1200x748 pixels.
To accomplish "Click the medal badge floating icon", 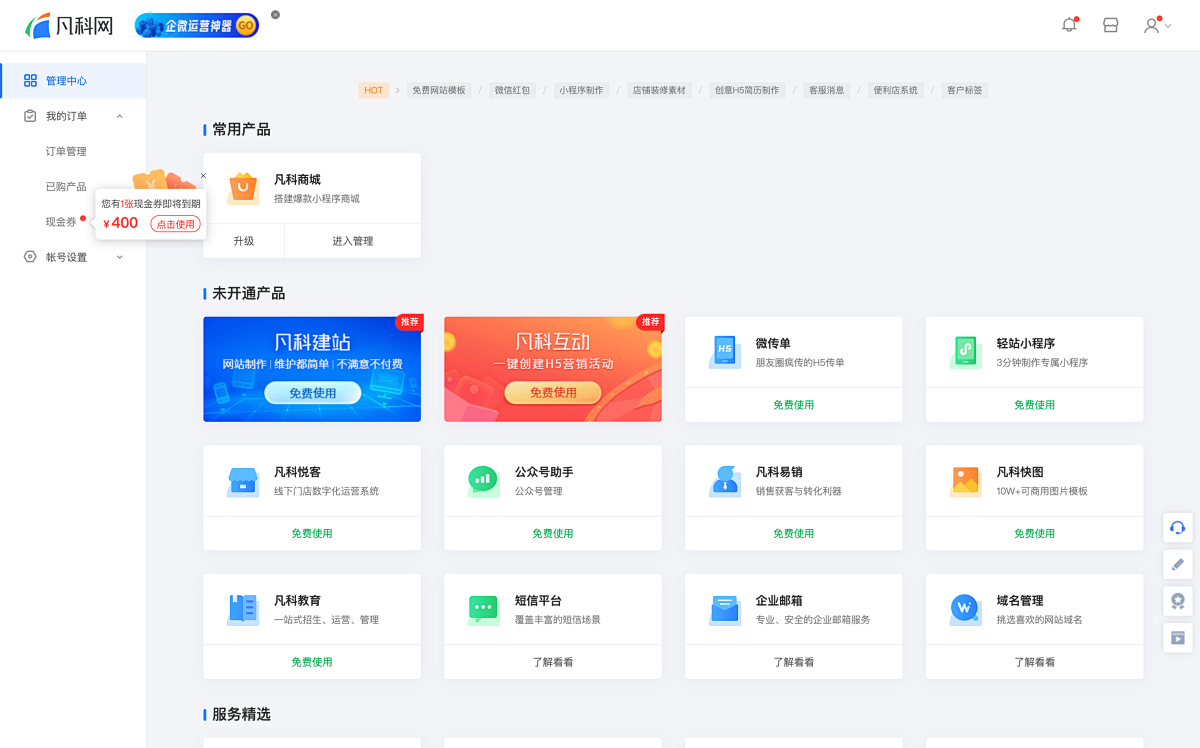I will click(1178, 601).
